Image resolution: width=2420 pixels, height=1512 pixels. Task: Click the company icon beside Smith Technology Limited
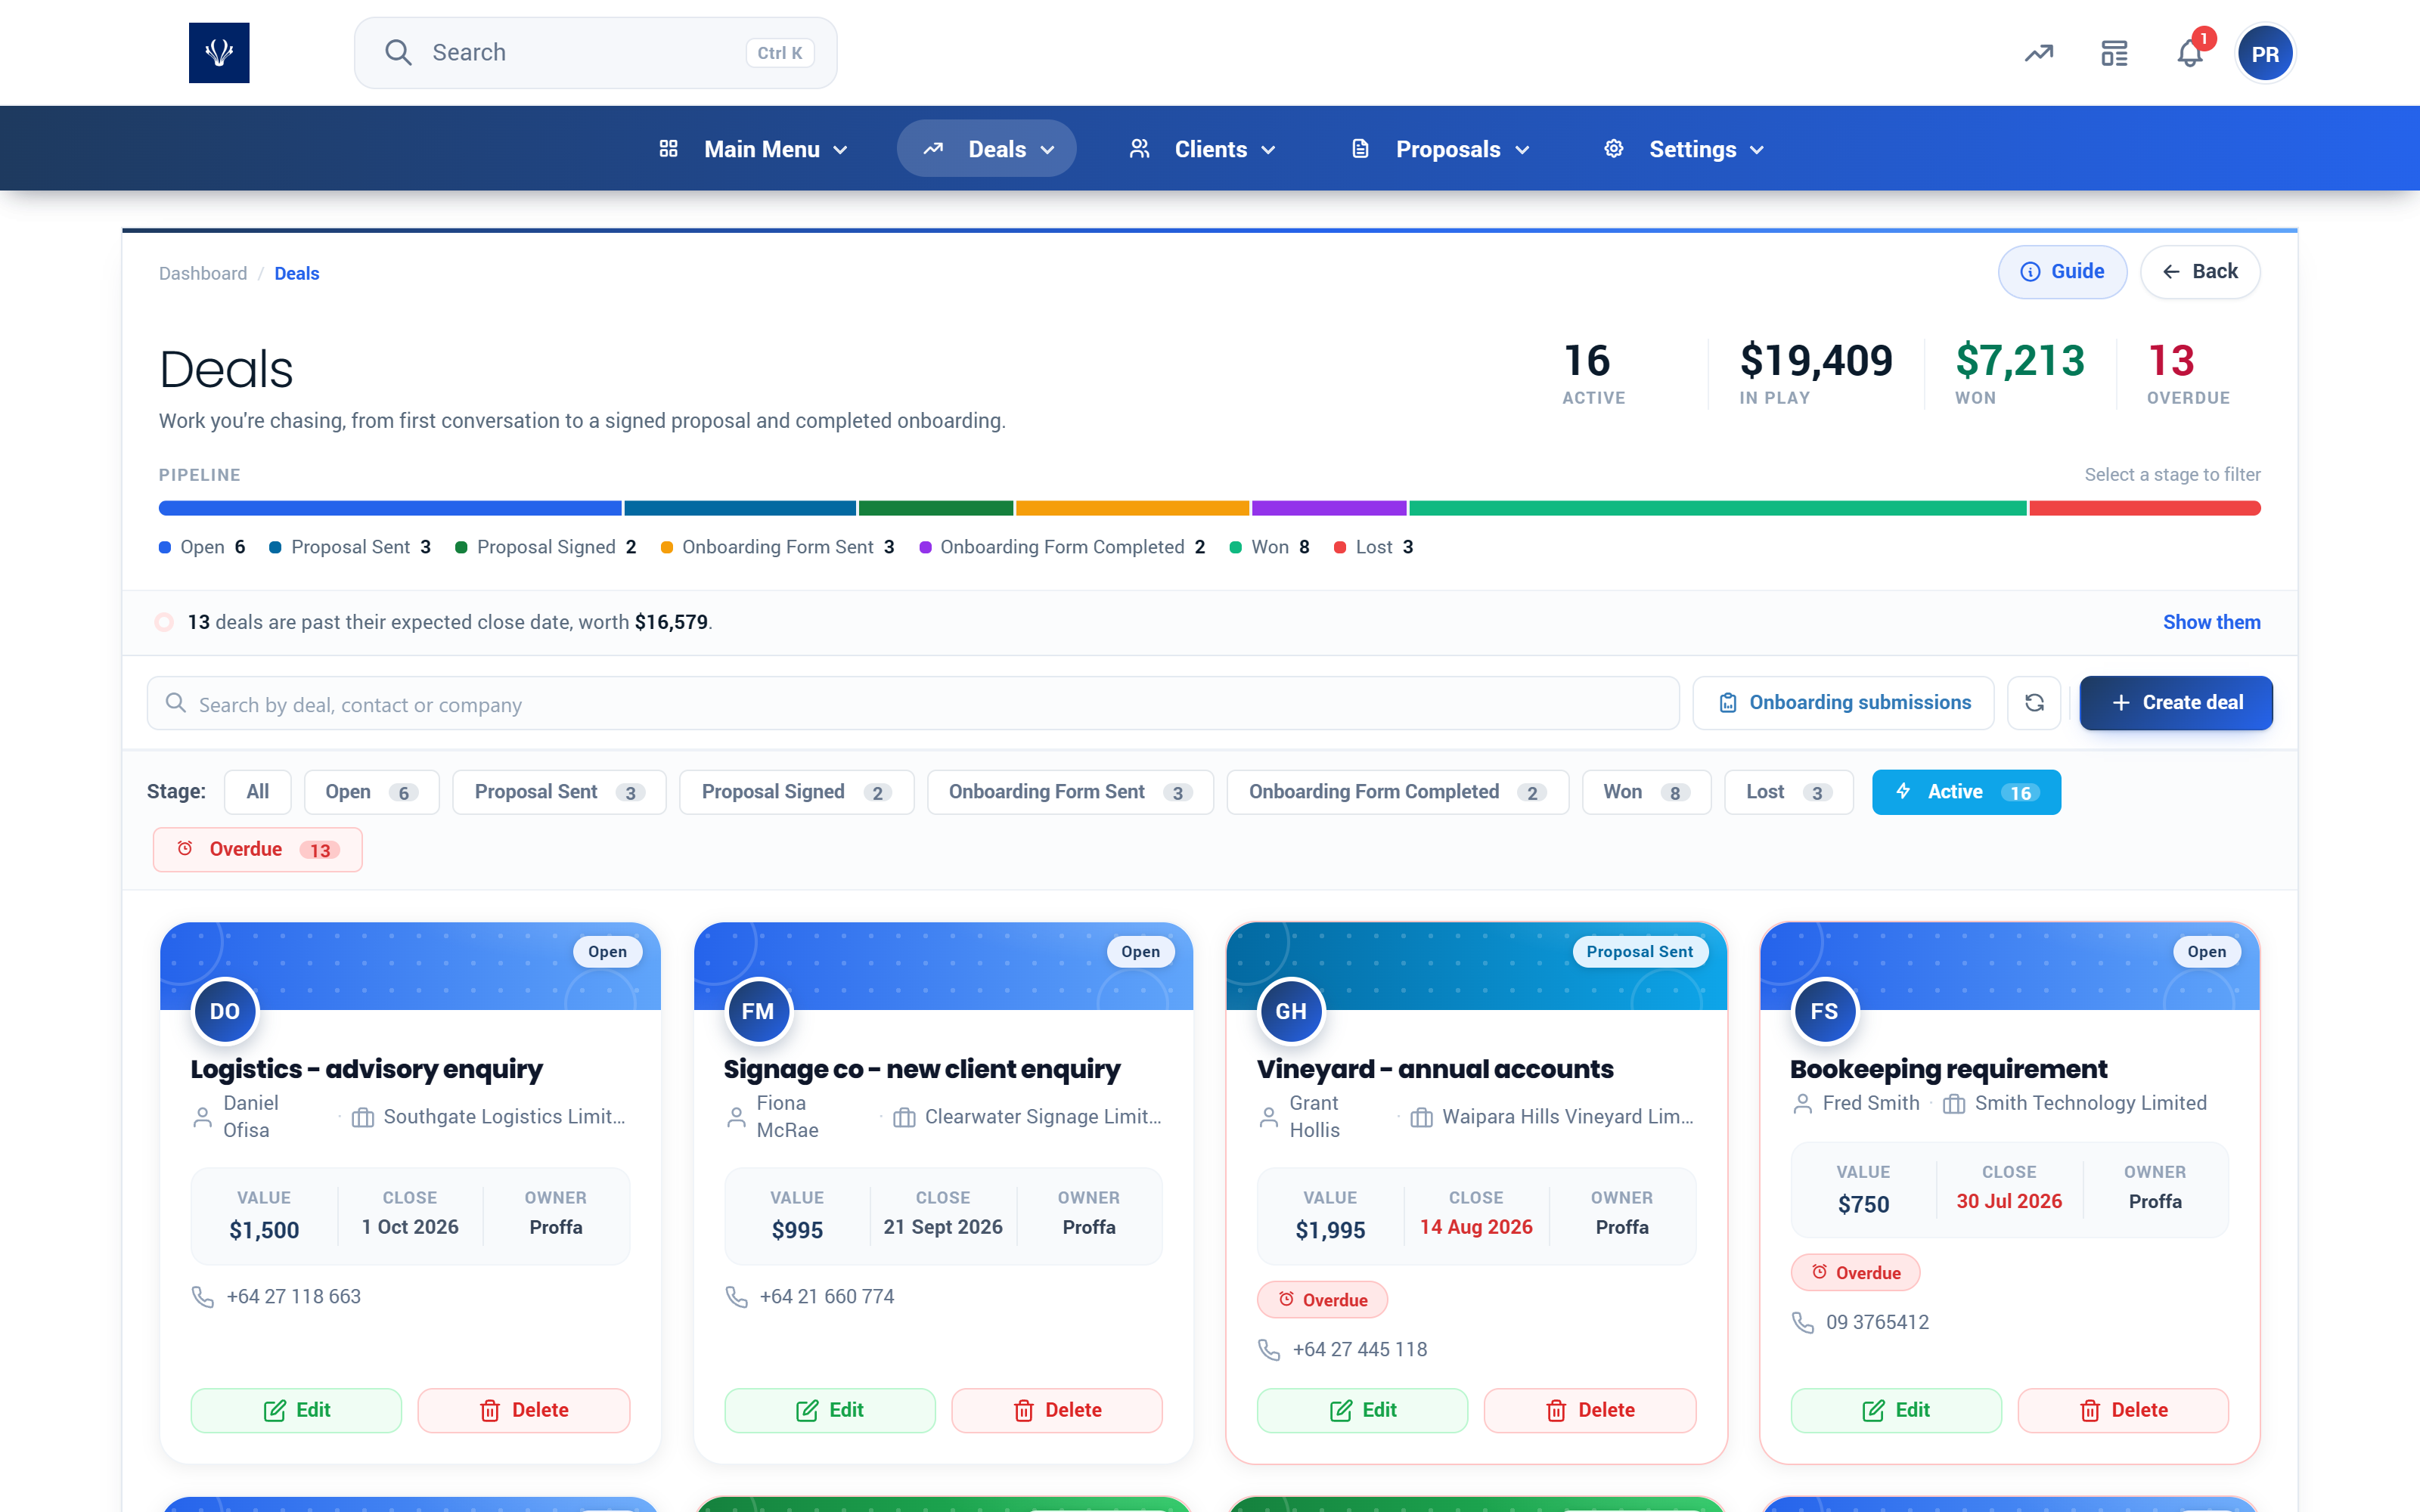(1953, 1104)
